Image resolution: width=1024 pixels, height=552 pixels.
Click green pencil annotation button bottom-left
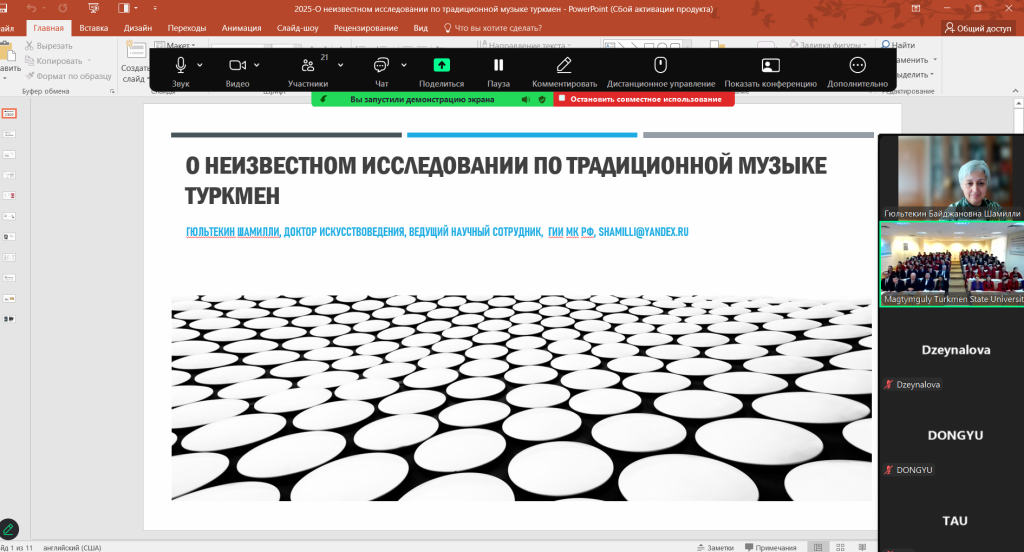8,529
